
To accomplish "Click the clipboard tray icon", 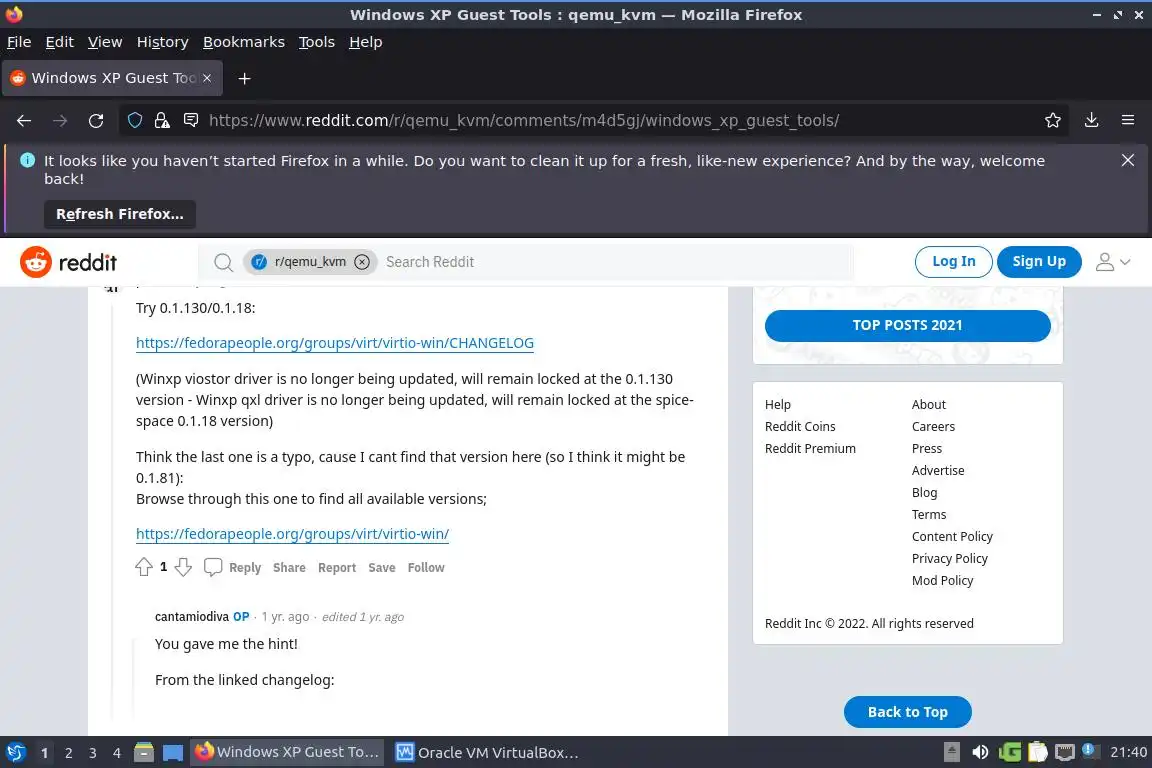I will [x=1037, y=752].
